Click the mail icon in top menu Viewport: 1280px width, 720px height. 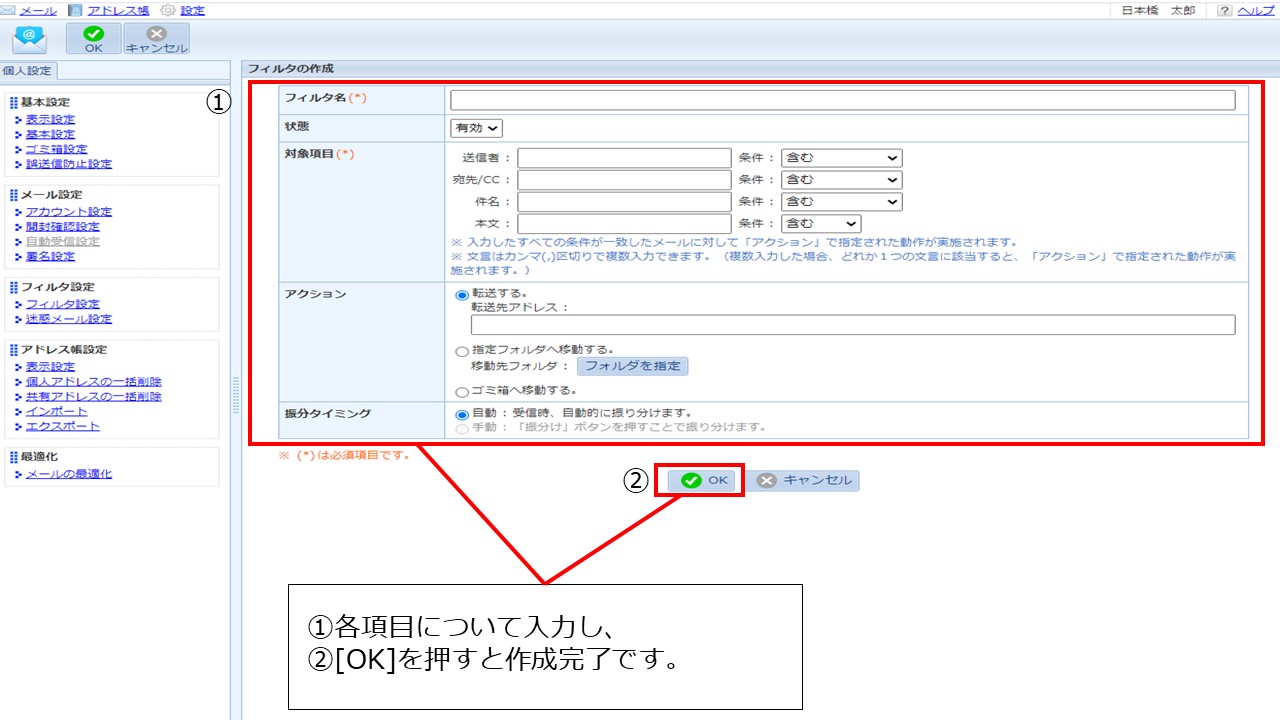pos(10,10)
